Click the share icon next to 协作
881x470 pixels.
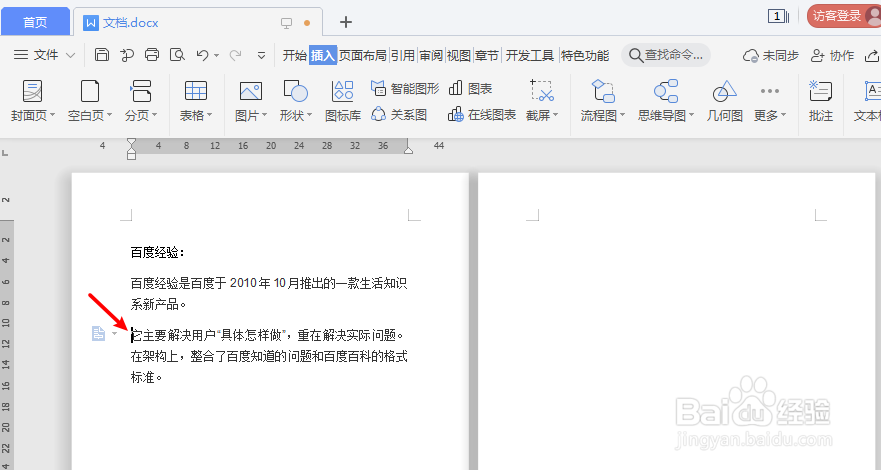[873, 56]
